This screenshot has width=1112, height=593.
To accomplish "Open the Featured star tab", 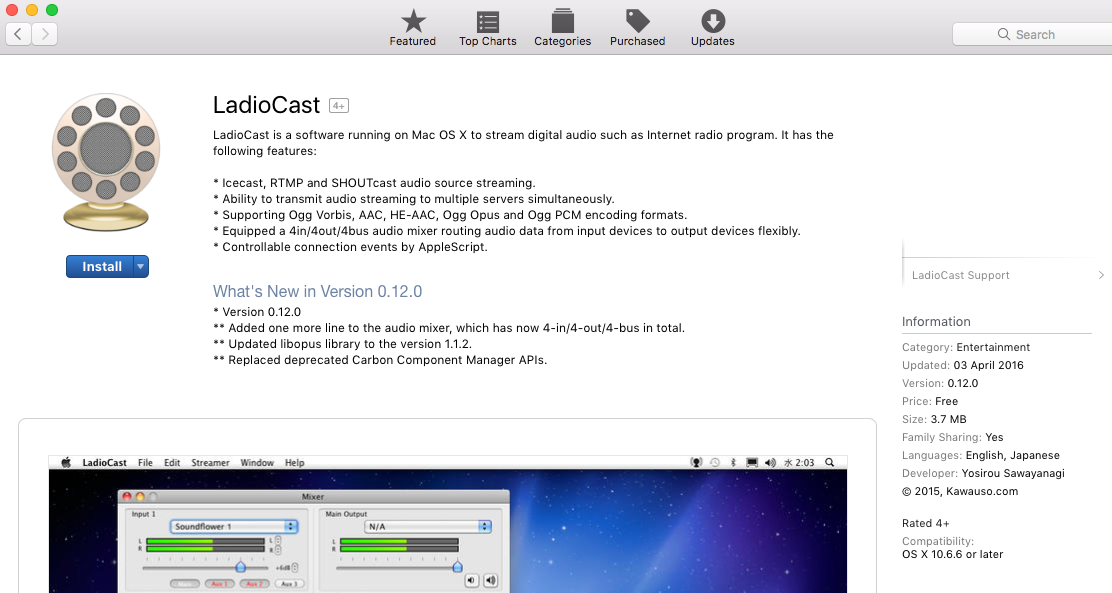I will (x=413, y=28).
